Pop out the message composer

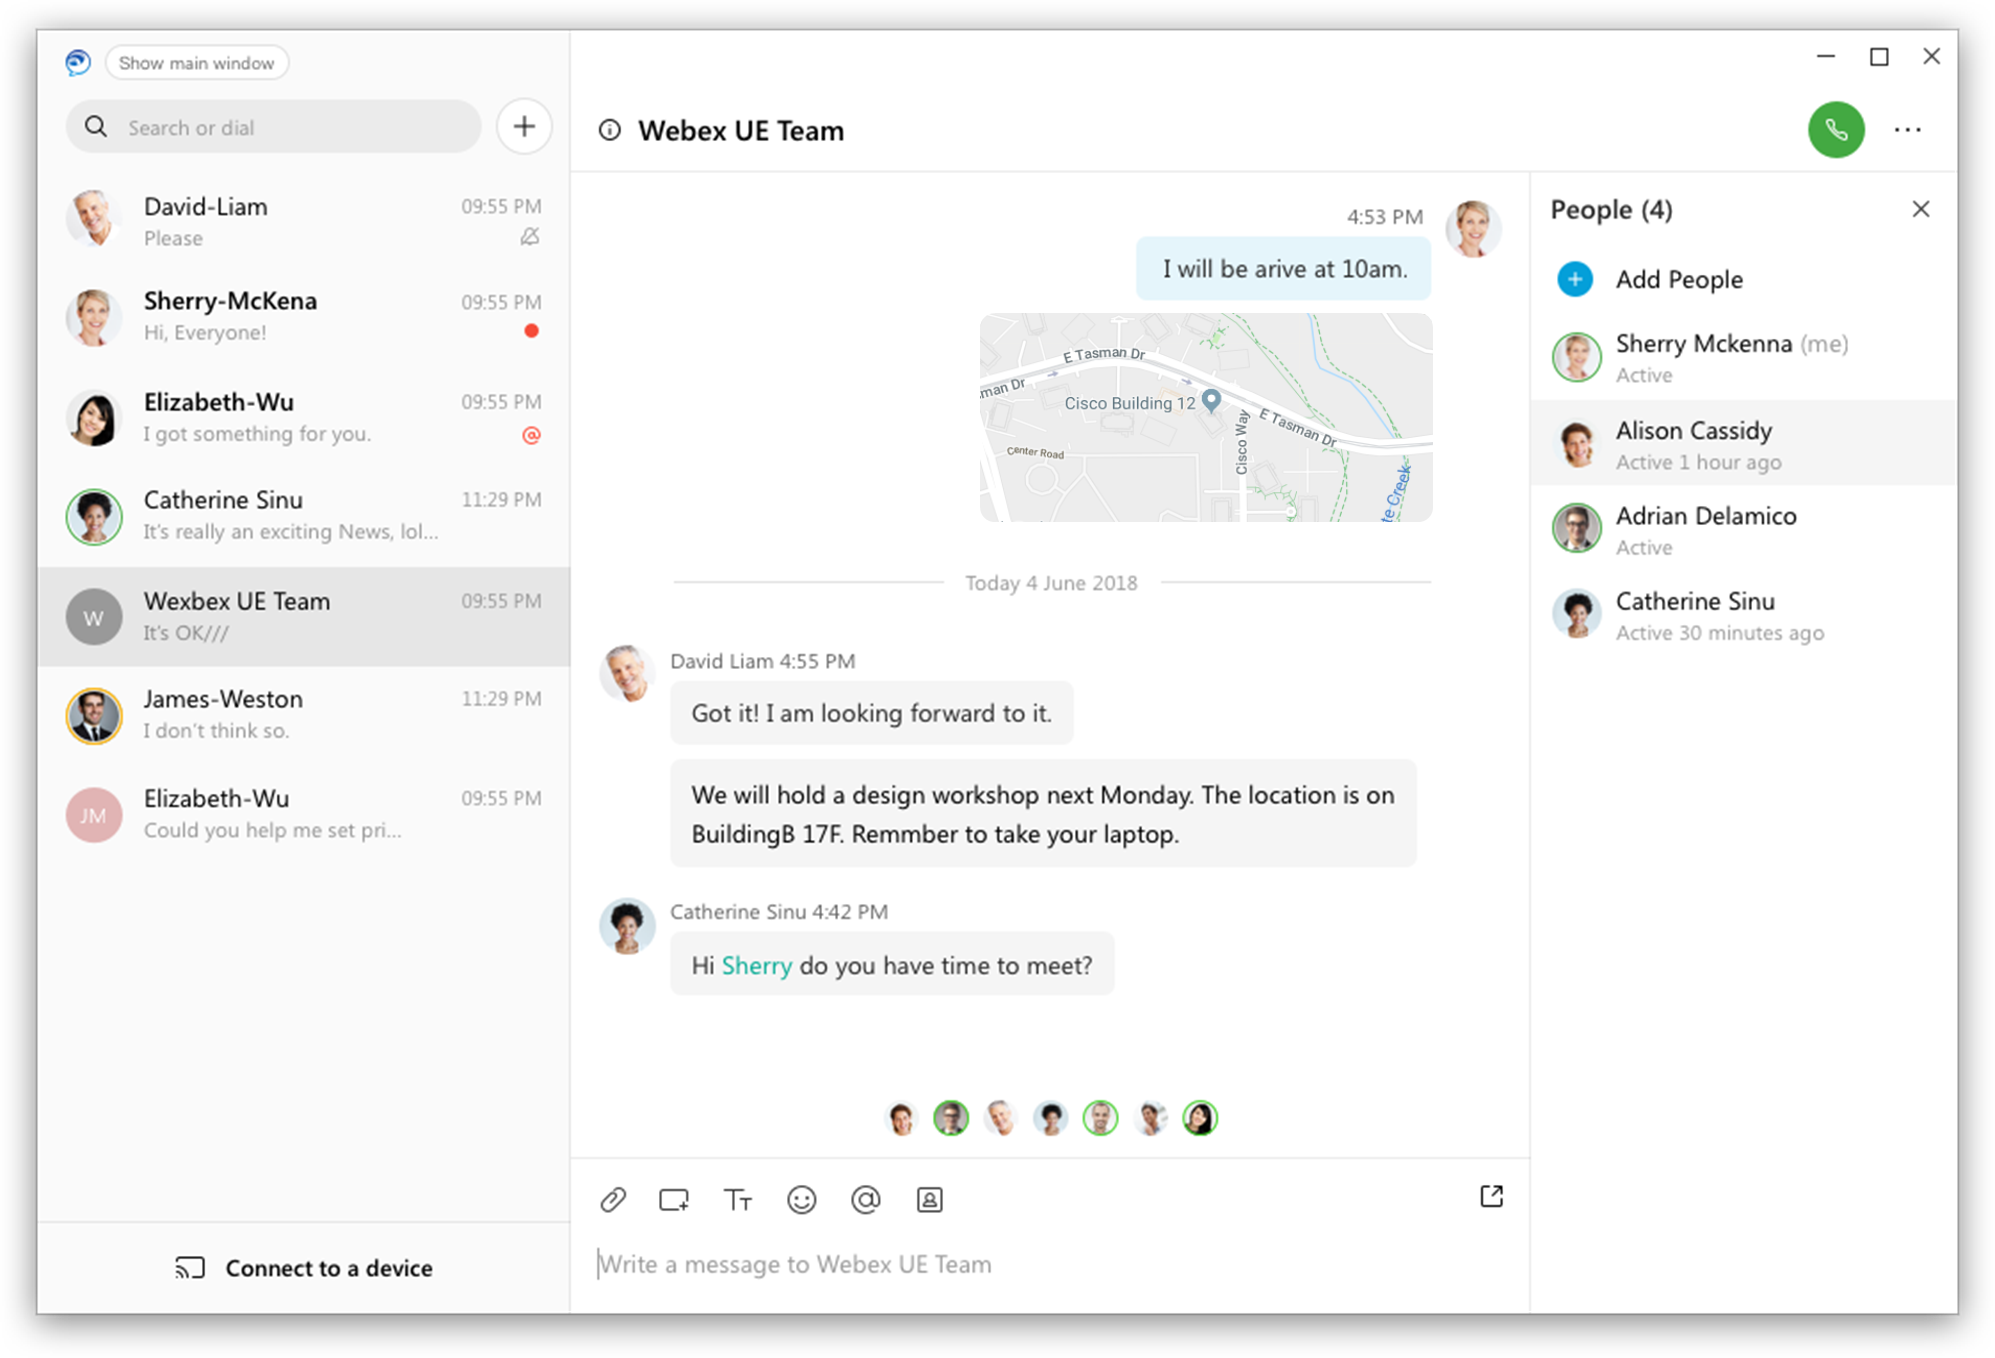[1491, 1196]
